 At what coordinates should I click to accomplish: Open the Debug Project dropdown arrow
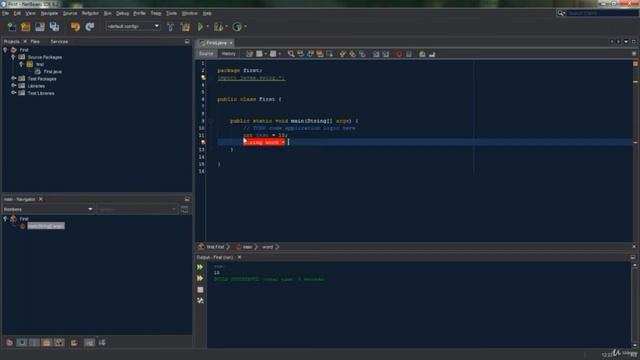point(226,27)
